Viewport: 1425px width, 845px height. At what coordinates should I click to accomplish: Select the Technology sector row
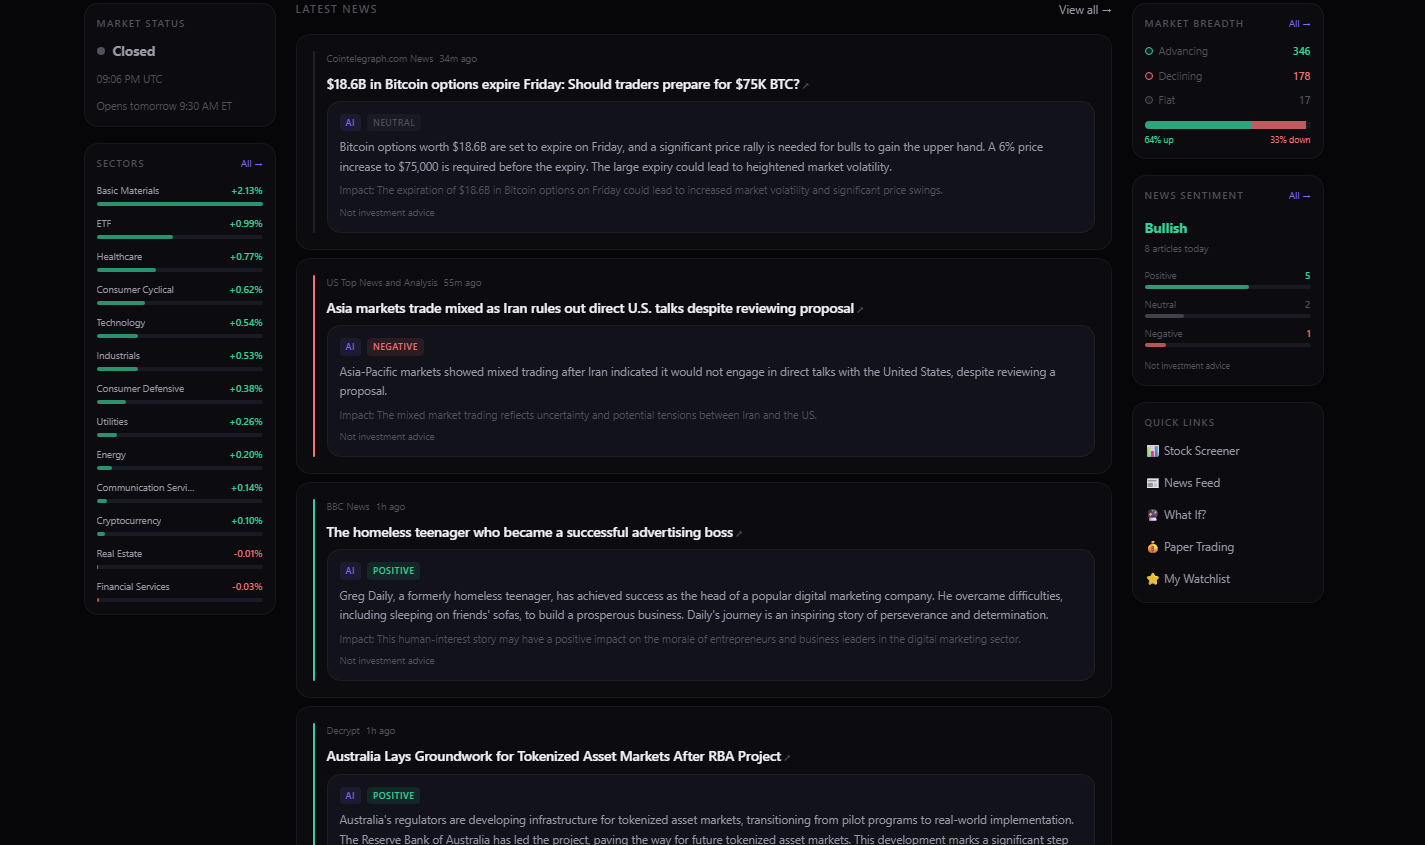coord(179,323)
